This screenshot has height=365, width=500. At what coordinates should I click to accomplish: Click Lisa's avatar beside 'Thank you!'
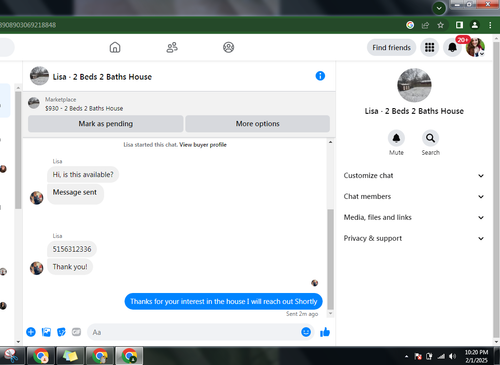[x=37, y=268]
